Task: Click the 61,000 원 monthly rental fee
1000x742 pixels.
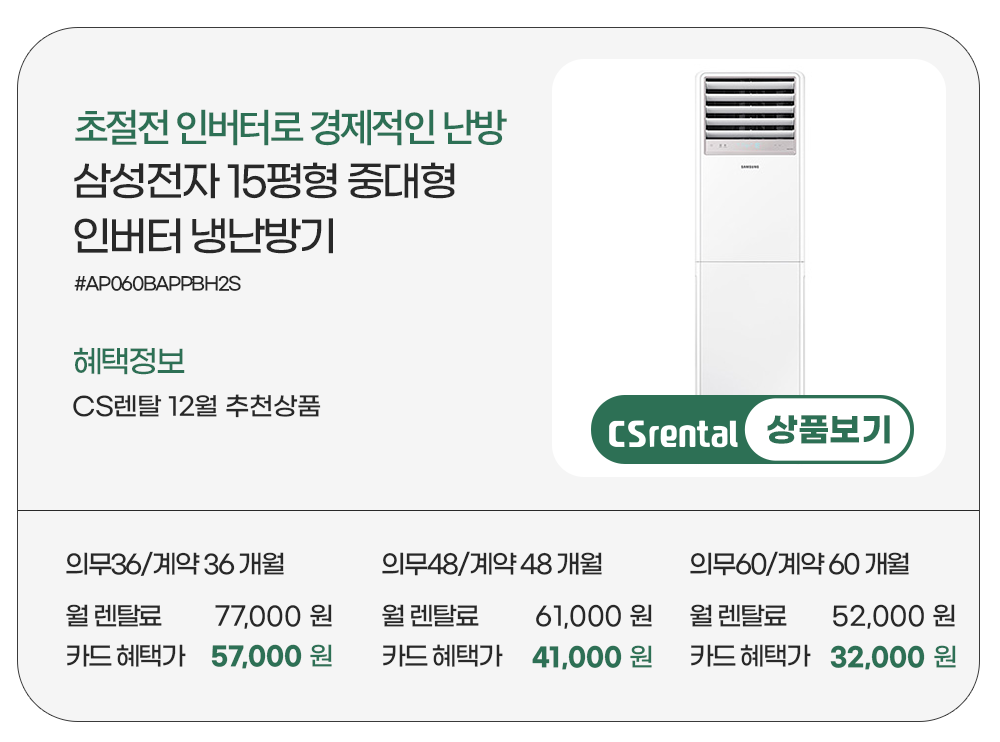Action: coord(593,615)
